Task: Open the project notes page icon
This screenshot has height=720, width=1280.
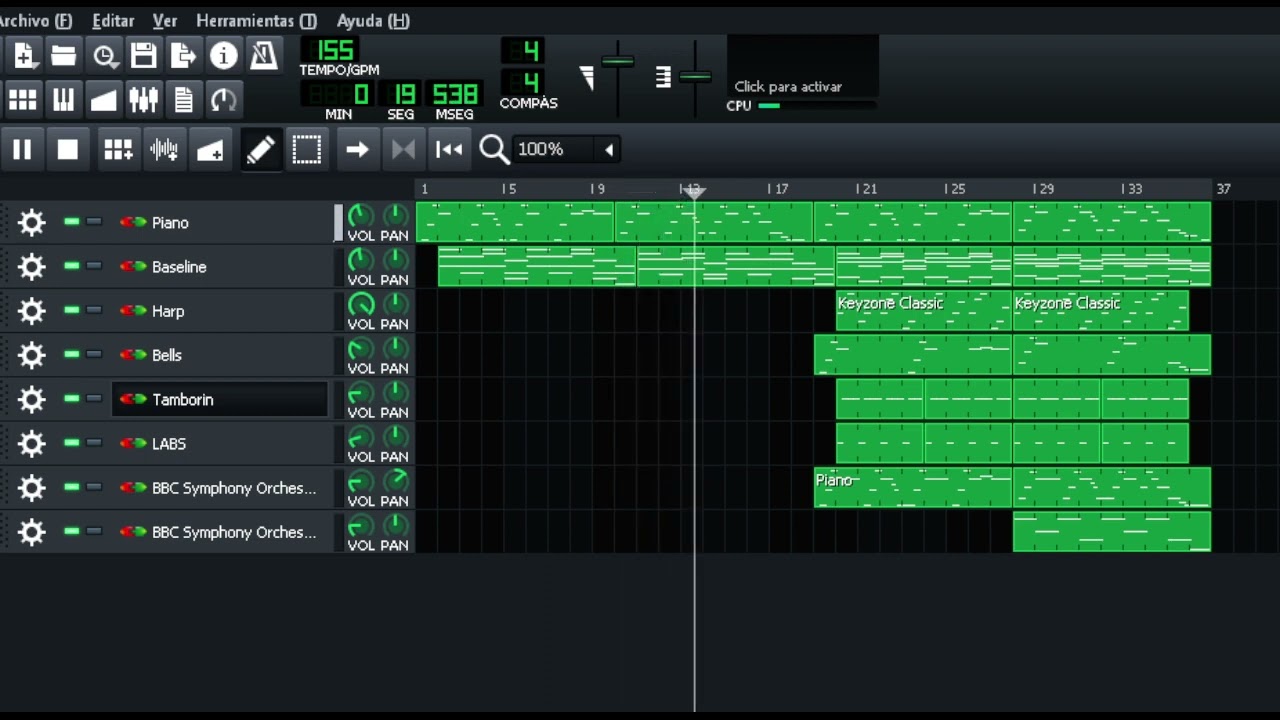Action: click(x=183, y=99)
